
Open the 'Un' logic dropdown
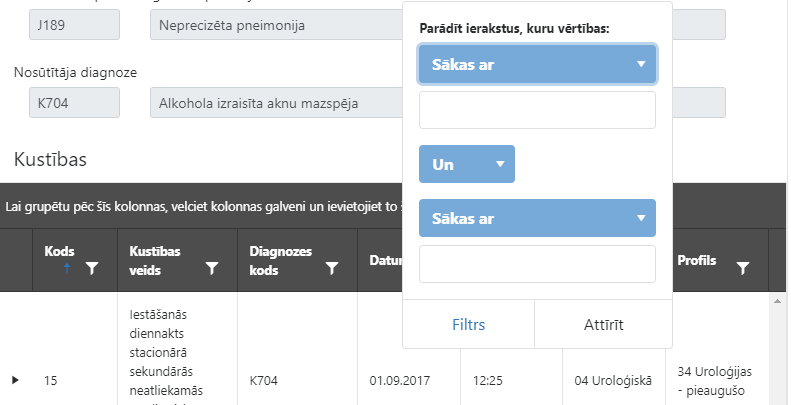tap(467, 164)
